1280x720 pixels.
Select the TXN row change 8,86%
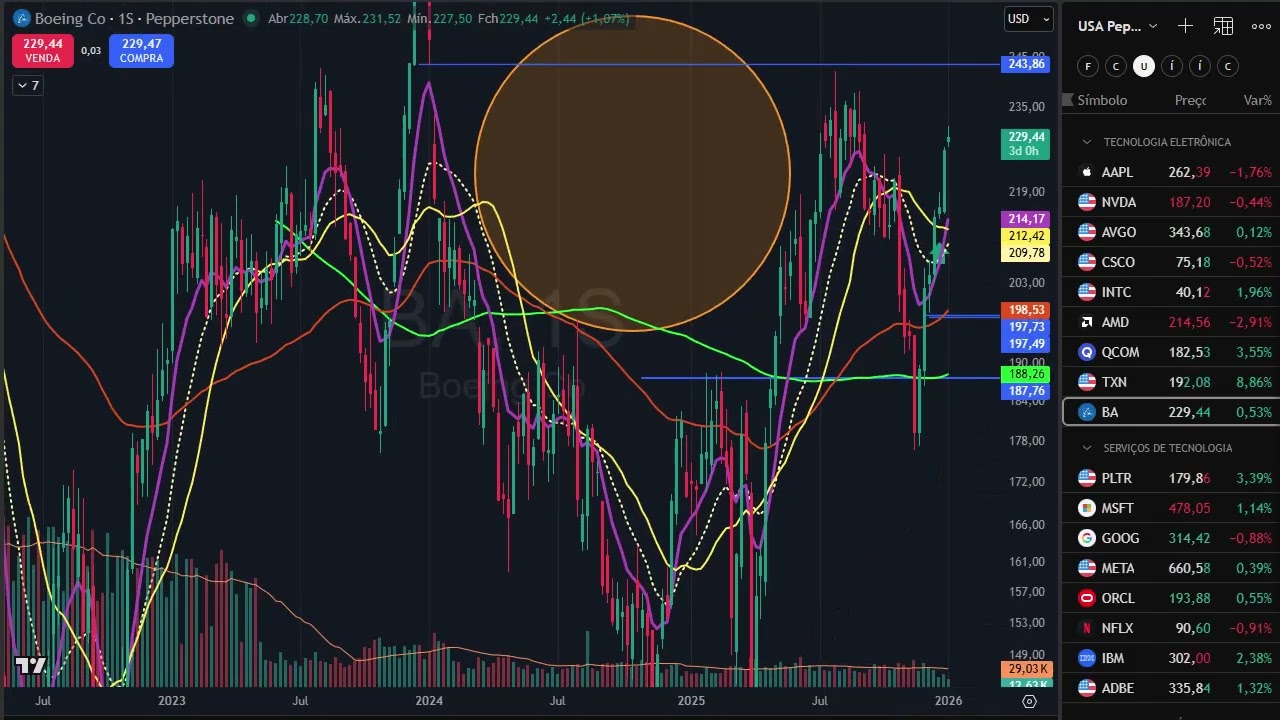[x=1254, y=382]
